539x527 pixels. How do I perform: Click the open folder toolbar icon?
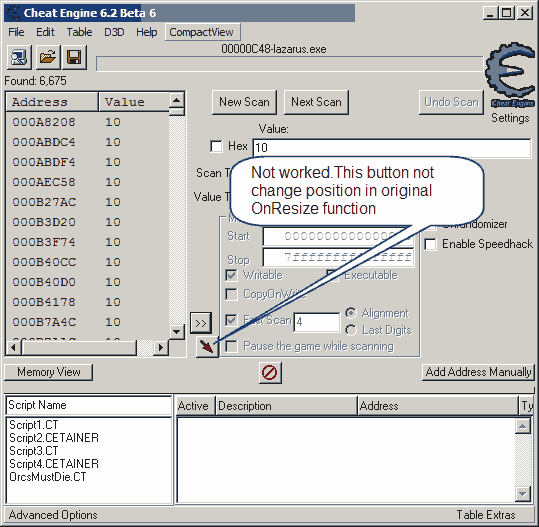tap(47, 57)
